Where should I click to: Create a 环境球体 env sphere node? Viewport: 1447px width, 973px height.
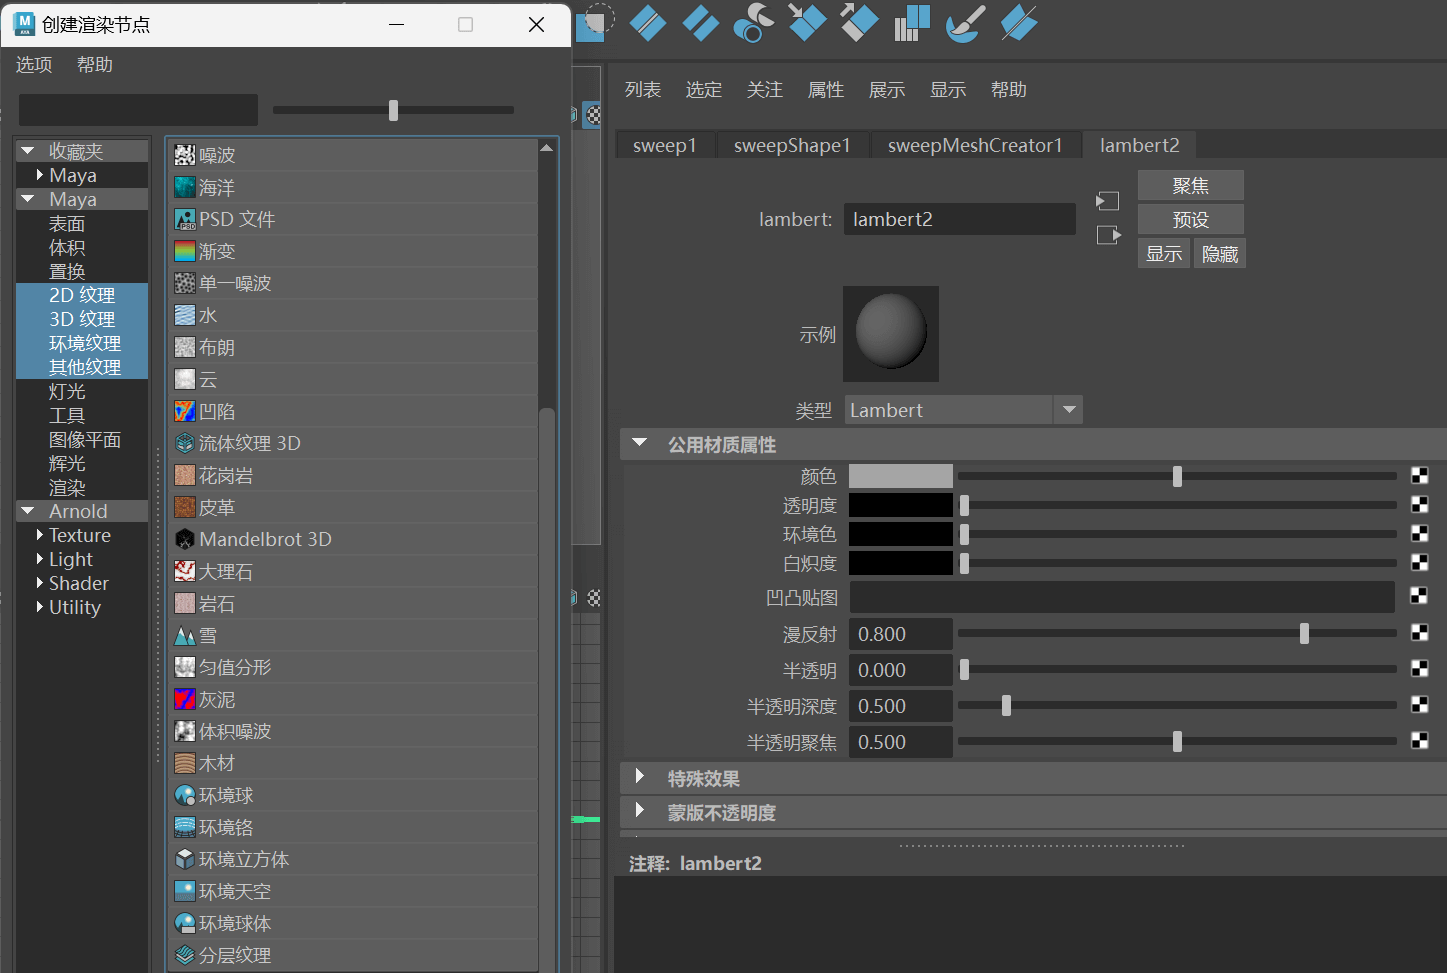click(352, 923)
